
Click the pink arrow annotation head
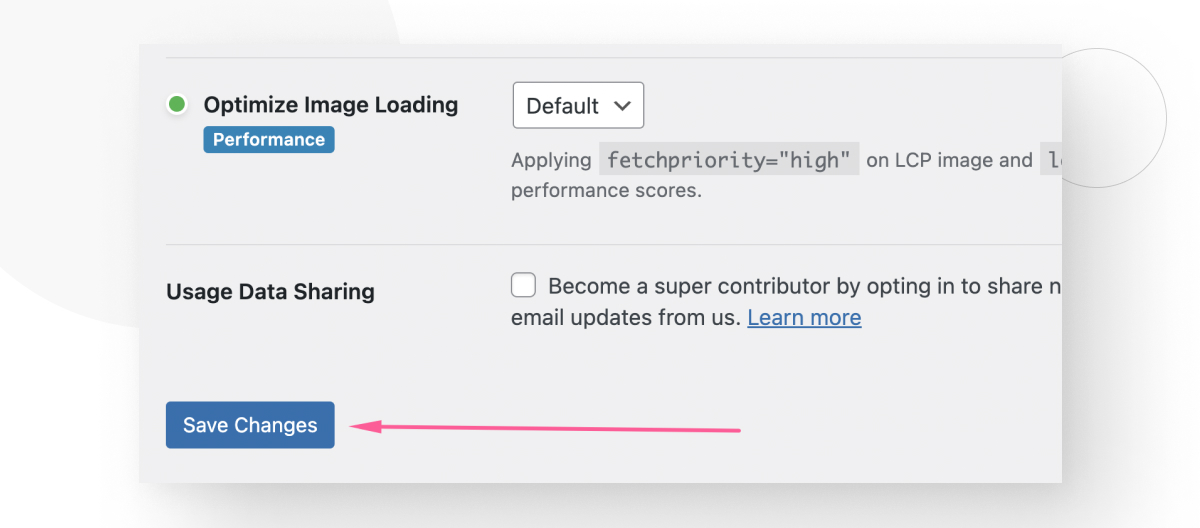358,426
